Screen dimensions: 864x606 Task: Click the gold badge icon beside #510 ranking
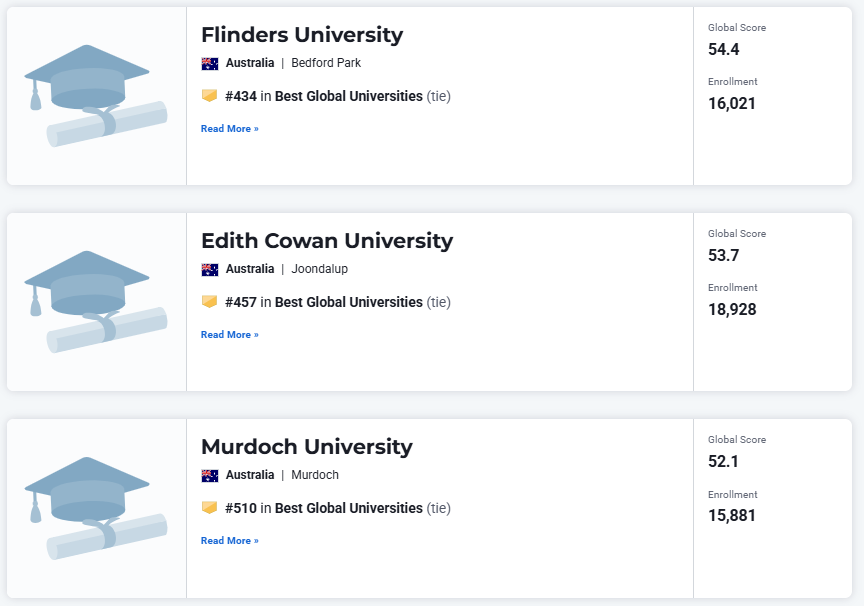[x=209, y=507]
